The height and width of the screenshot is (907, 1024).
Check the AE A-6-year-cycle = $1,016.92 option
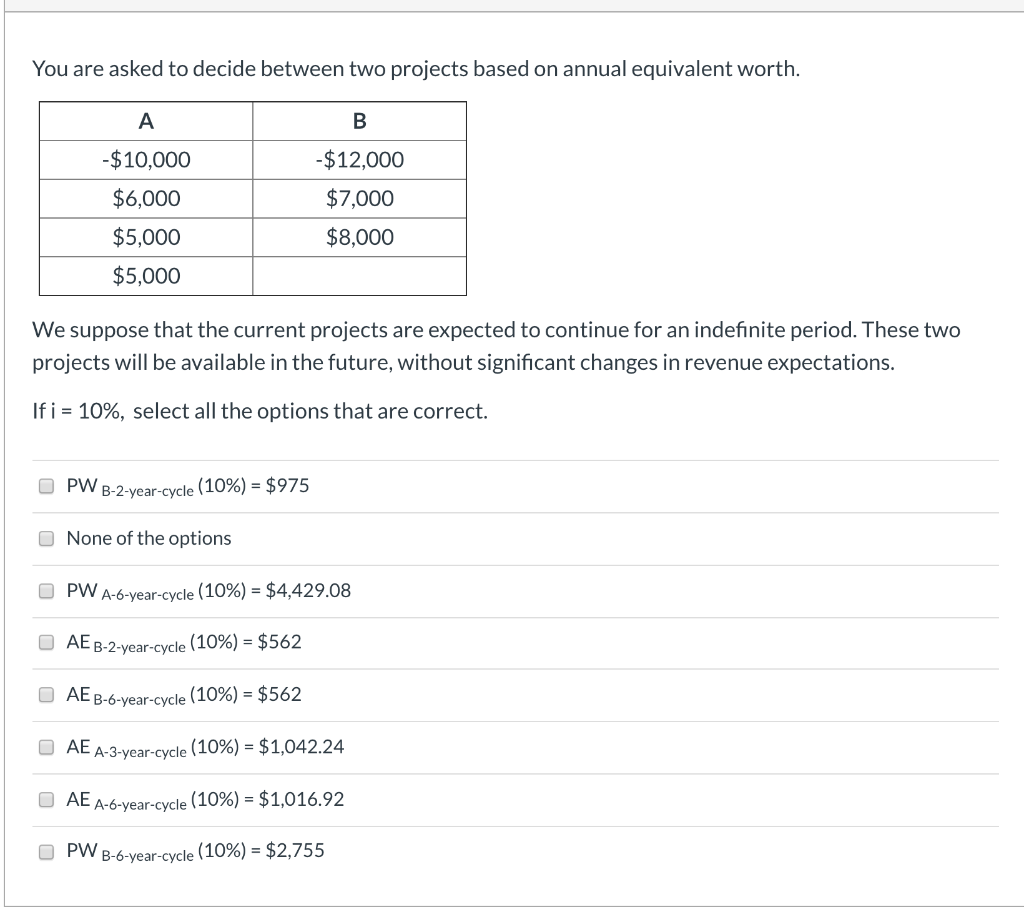(45, 798)
